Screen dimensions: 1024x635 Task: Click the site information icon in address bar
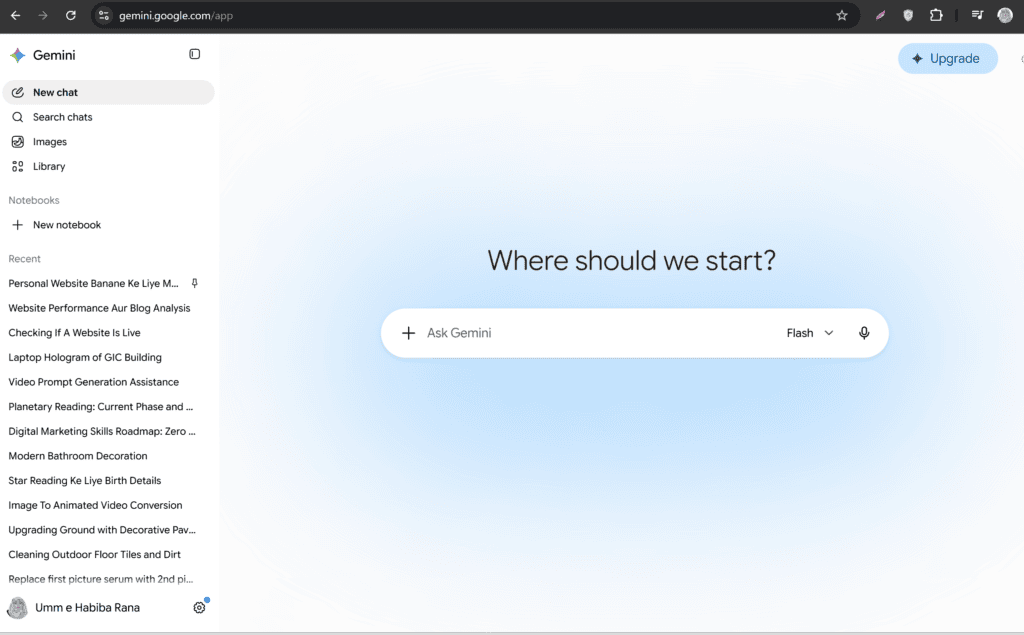click(104, 16)
